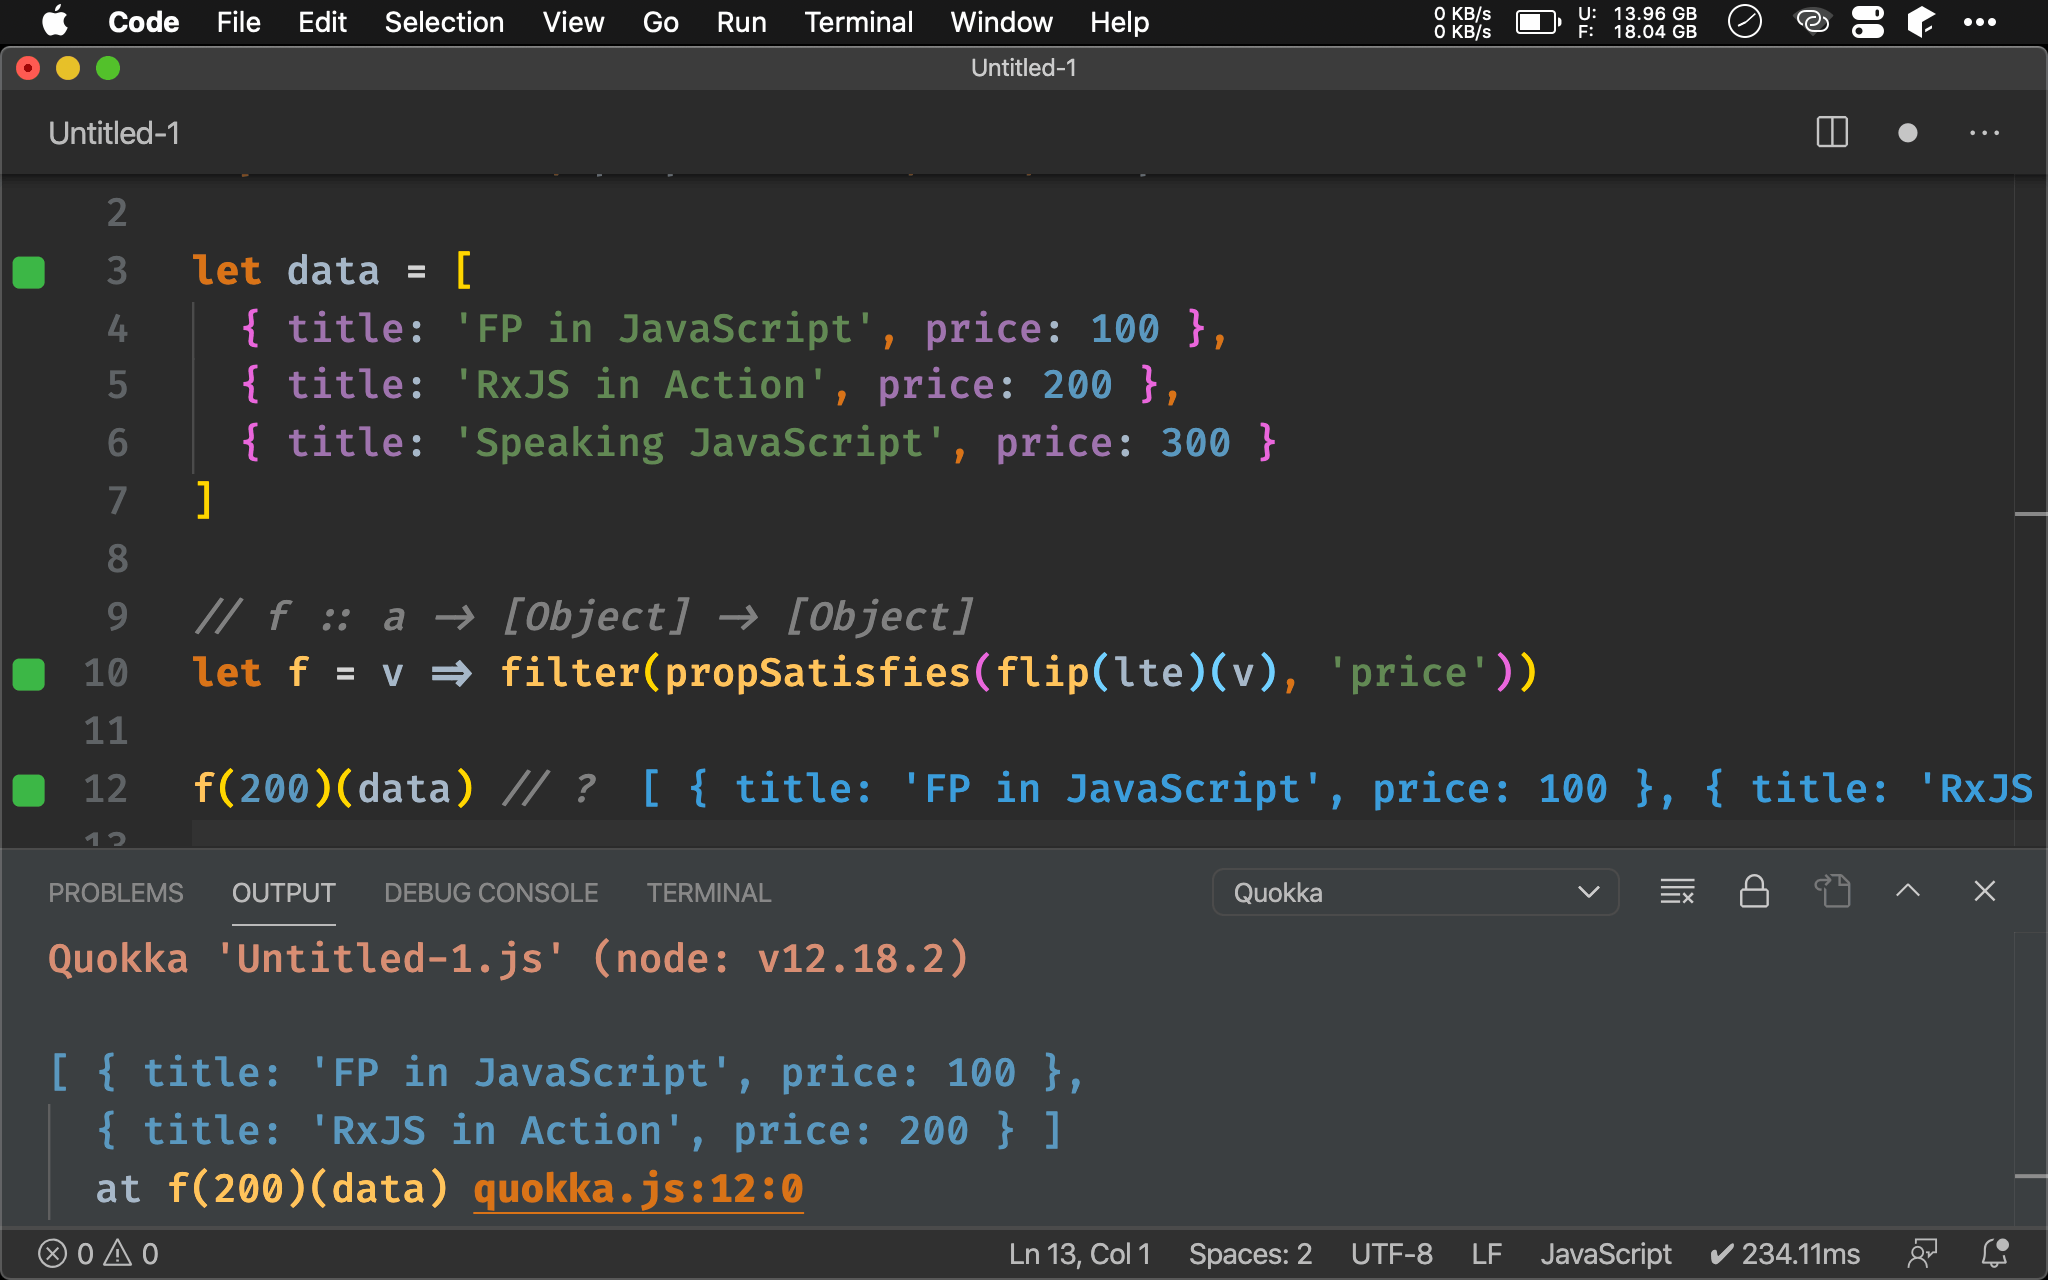The height and width of the screenshot is (1280, 2048).
Task: Click the black-white polygon menu bar icon
Action: pyautogui.click(x=1921, y=21)
